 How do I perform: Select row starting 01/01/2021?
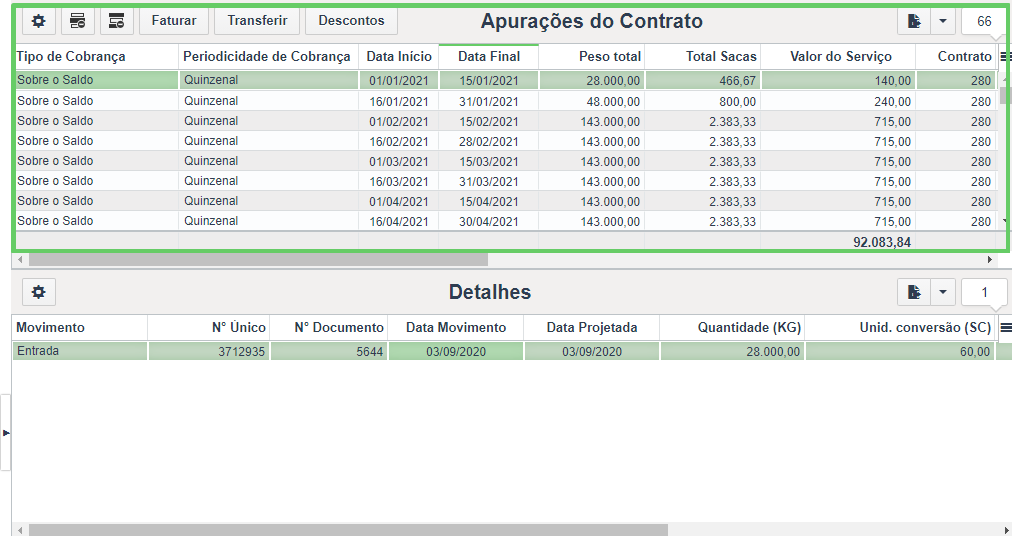tap(506, 80)
